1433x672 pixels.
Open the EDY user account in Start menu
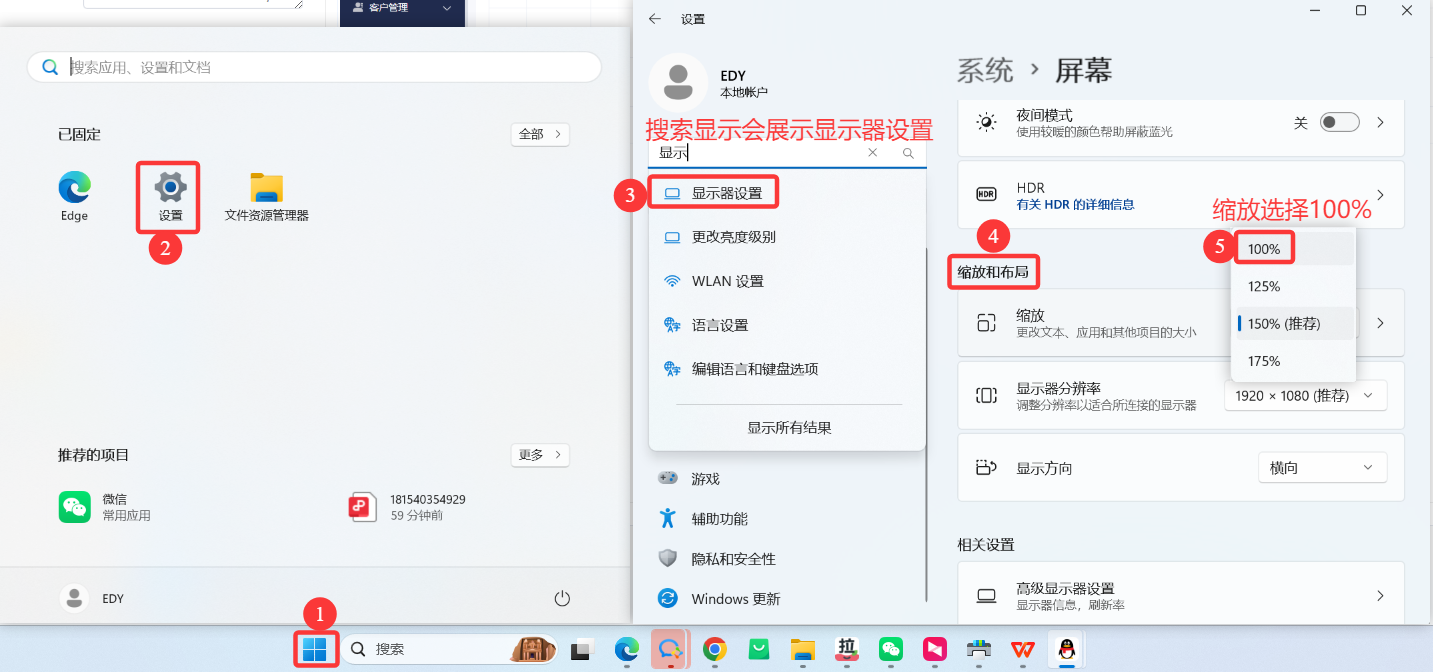click(x=94, y=598)
